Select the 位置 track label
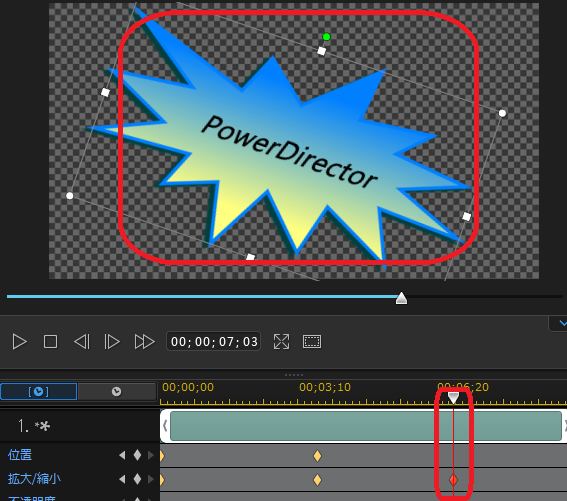Screen dimensions: 567x501 pyautogui.click(x=20, y=455)
